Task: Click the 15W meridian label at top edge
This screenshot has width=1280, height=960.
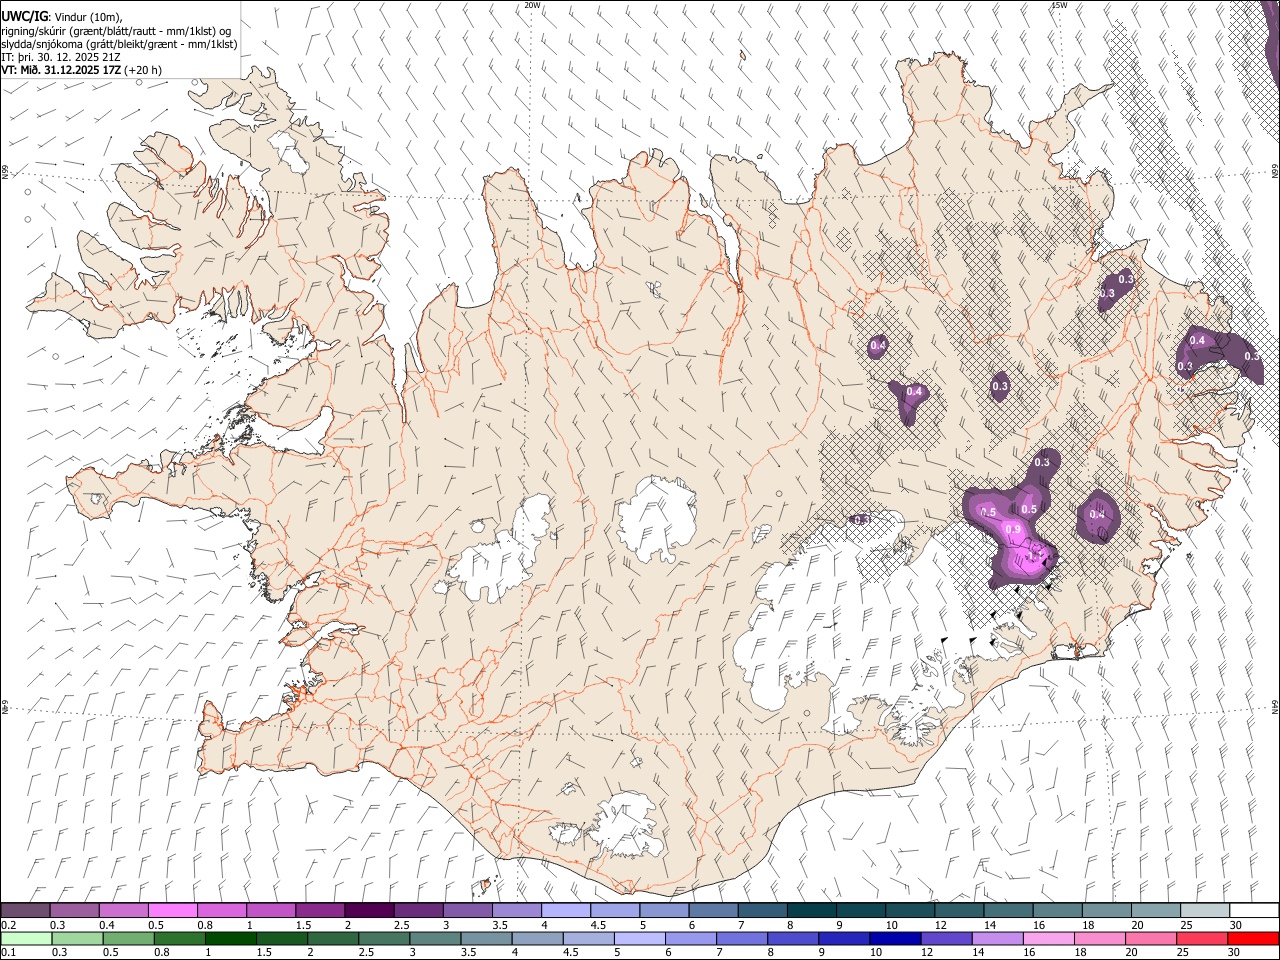Action: click(1059, 5)
